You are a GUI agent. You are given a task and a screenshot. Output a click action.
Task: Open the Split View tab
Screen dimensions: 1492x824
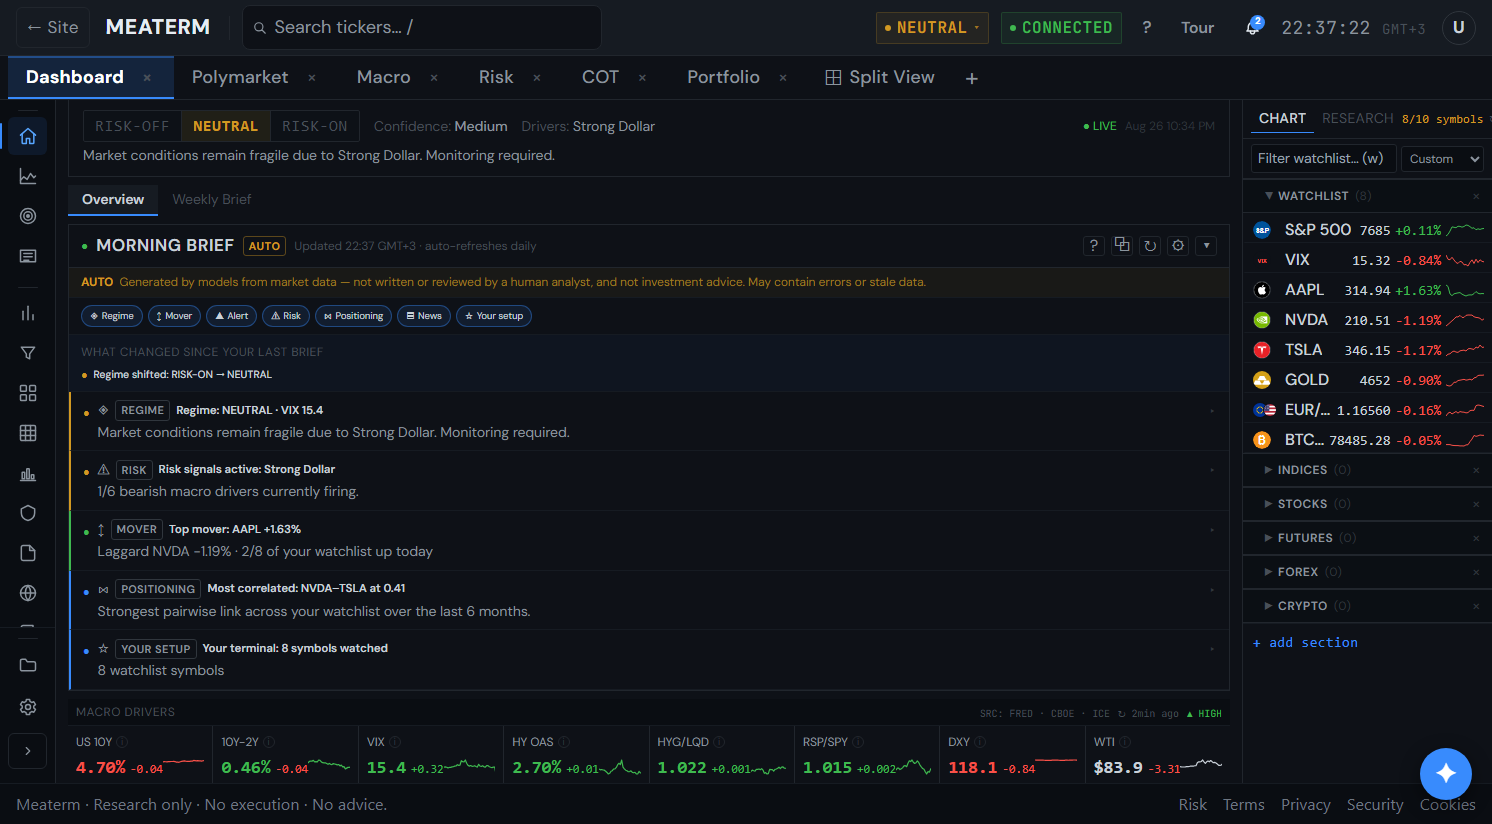pyautogui.click(x=880, y=77)
